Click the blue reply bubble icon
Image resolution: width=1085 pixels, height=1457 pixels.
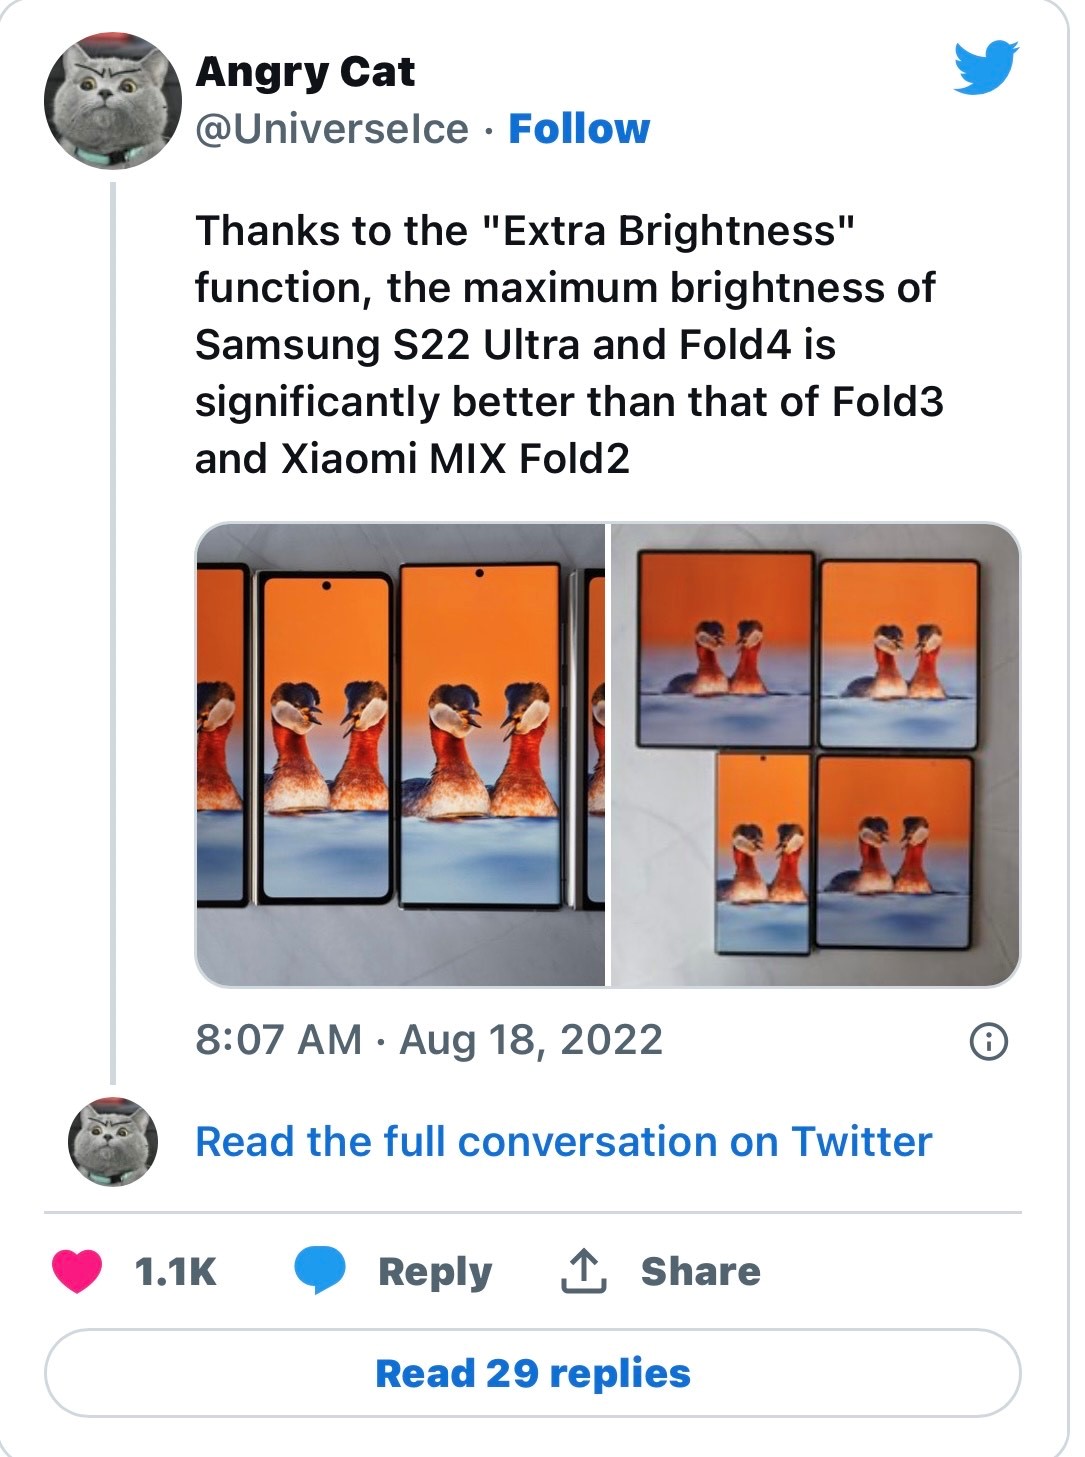click(x=319, y=1271)
